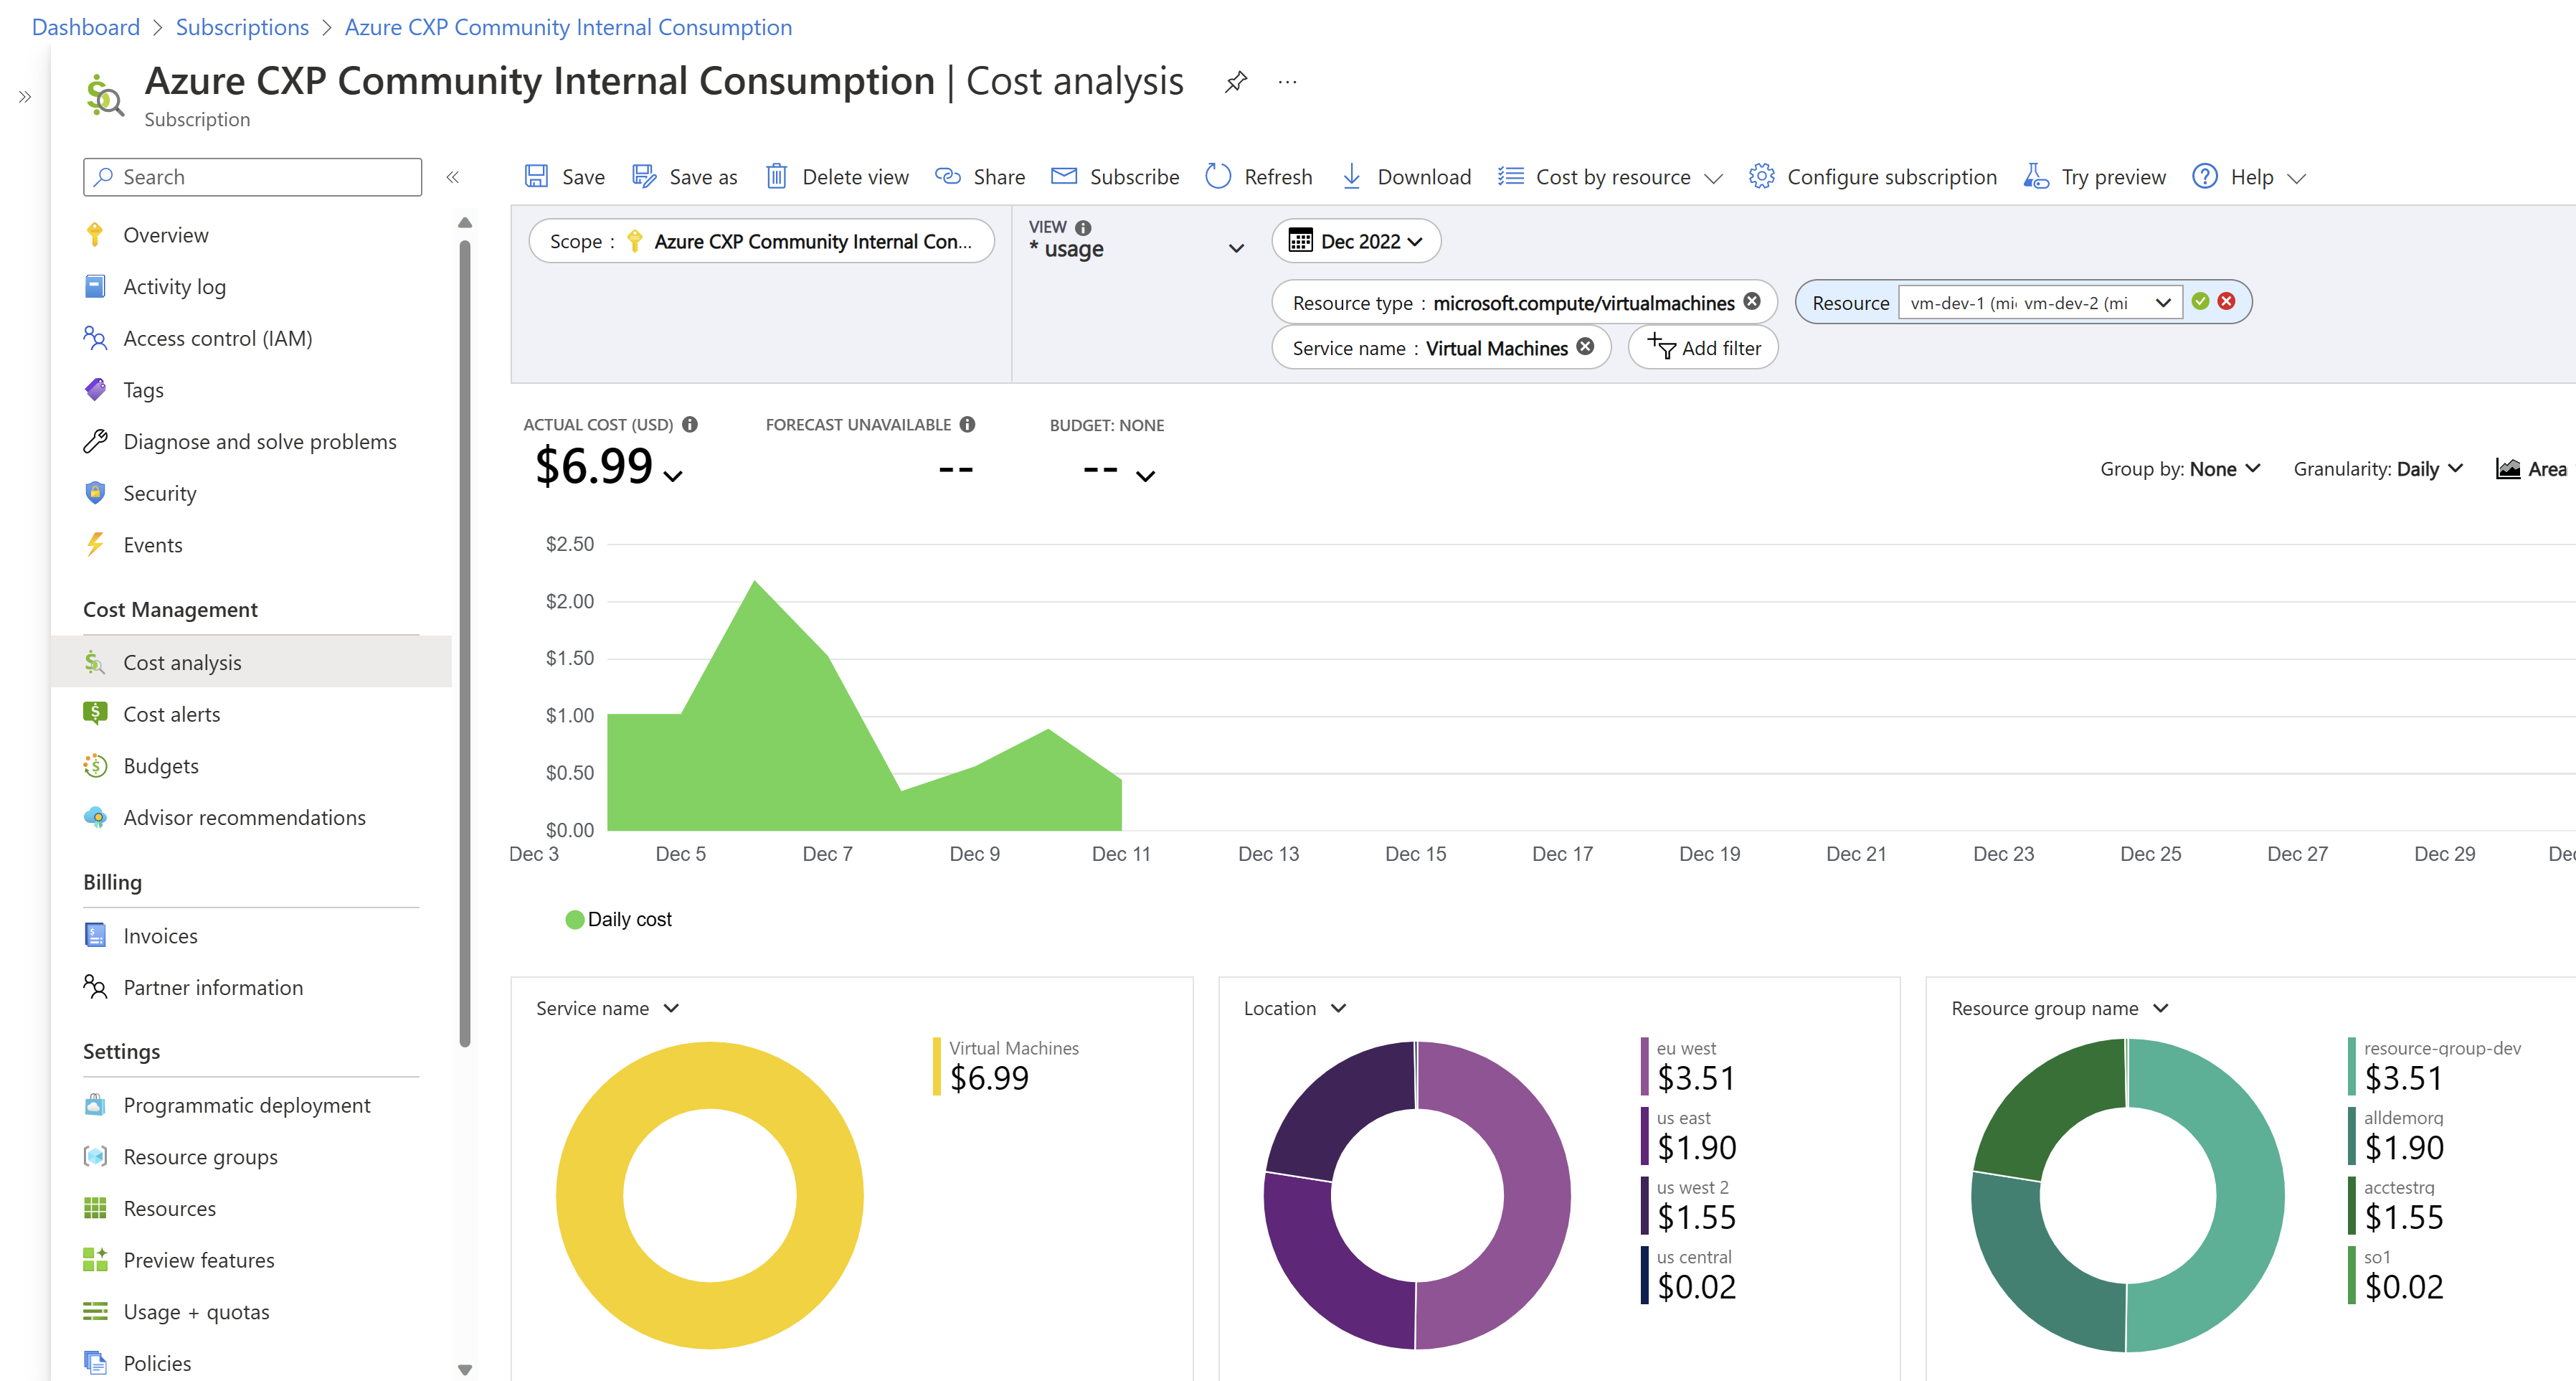
Task: Click the Download icon
Action: coord(1353,176)
